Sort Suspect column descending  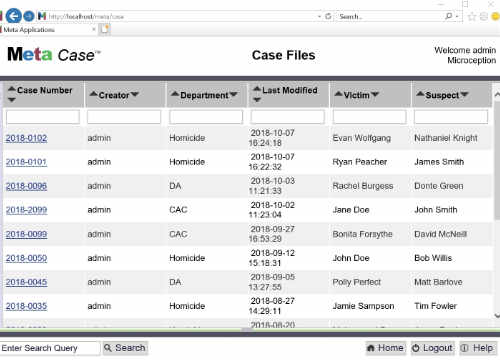coord(464,94)
